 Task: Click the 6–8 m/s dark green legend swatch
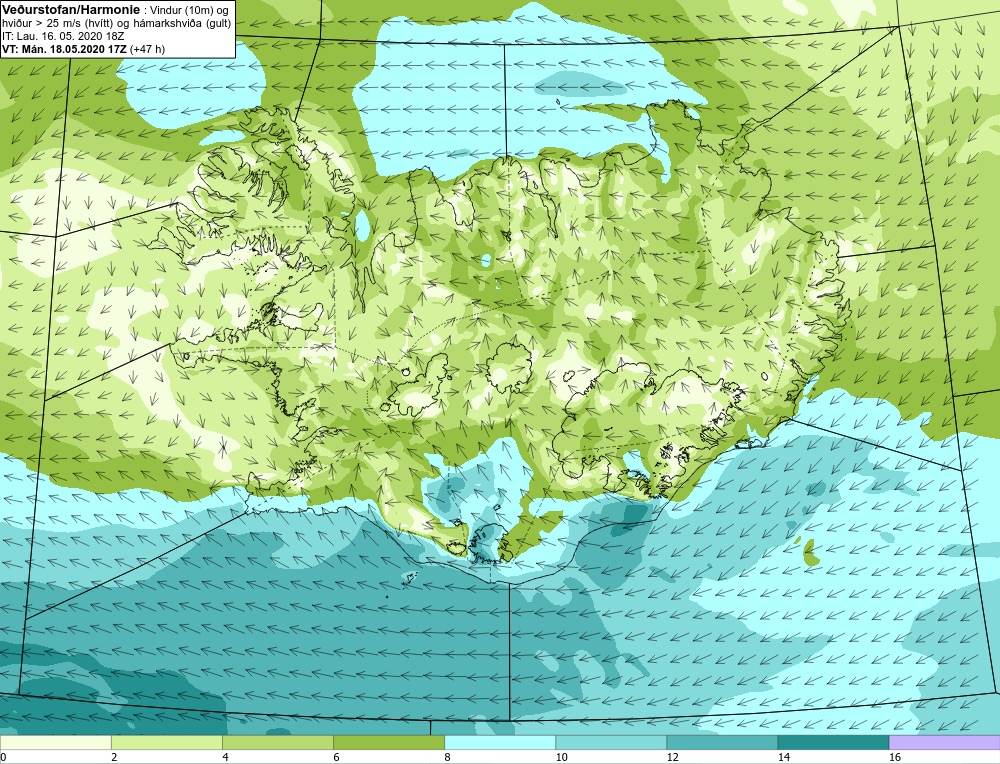(x=389, y=742)
